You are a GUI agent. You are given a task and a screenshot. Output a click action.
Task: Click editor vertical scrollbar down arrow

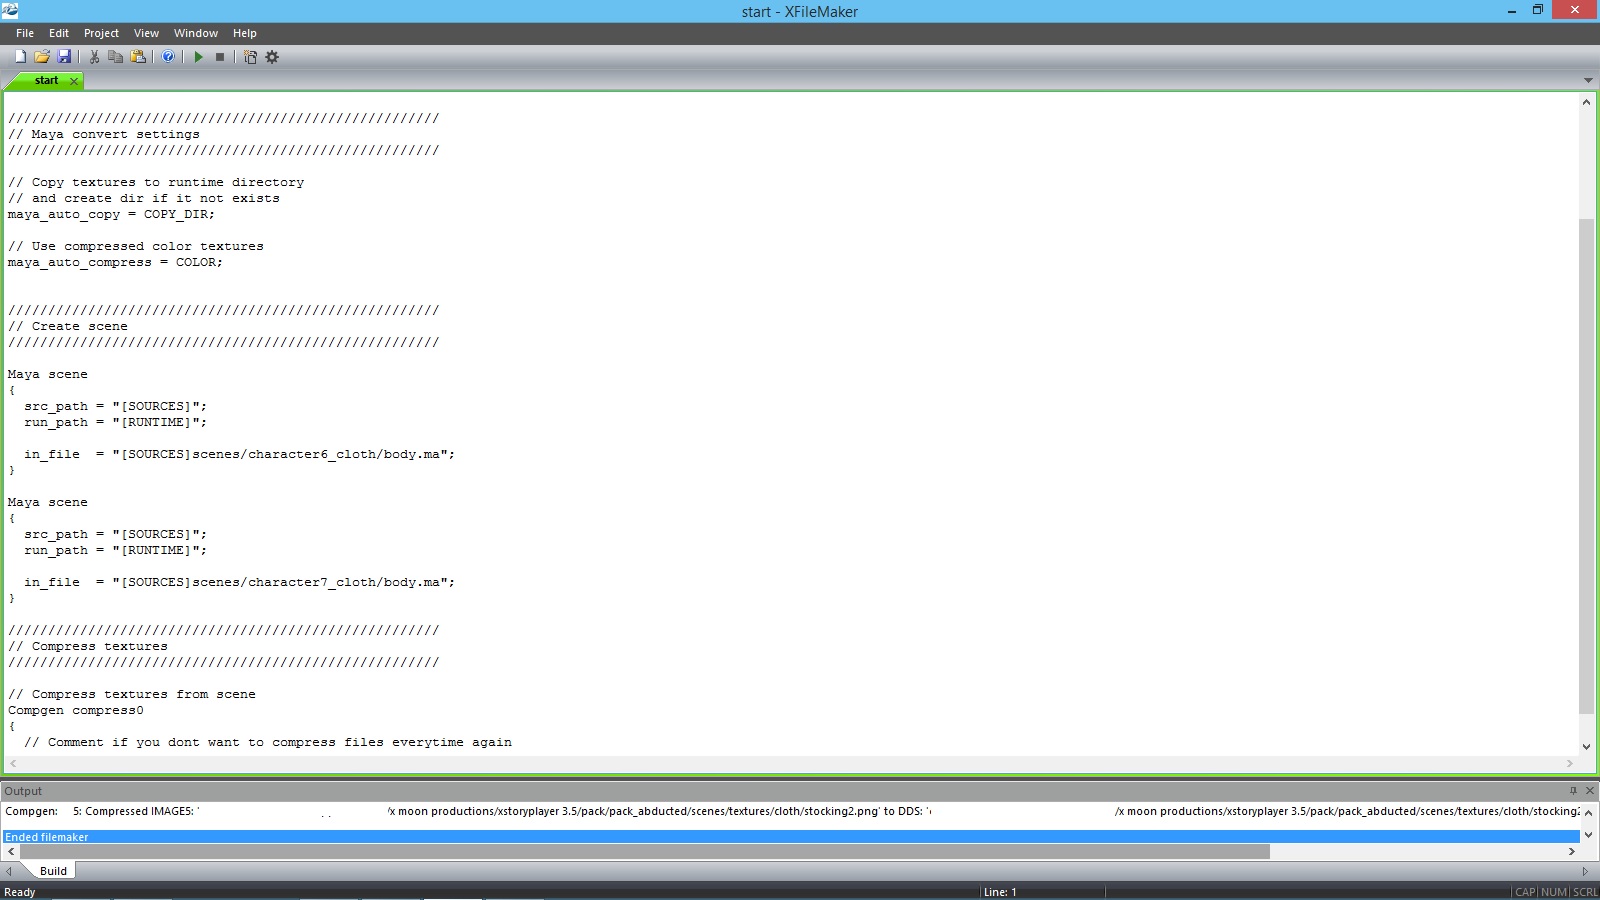coord(1587,746)
